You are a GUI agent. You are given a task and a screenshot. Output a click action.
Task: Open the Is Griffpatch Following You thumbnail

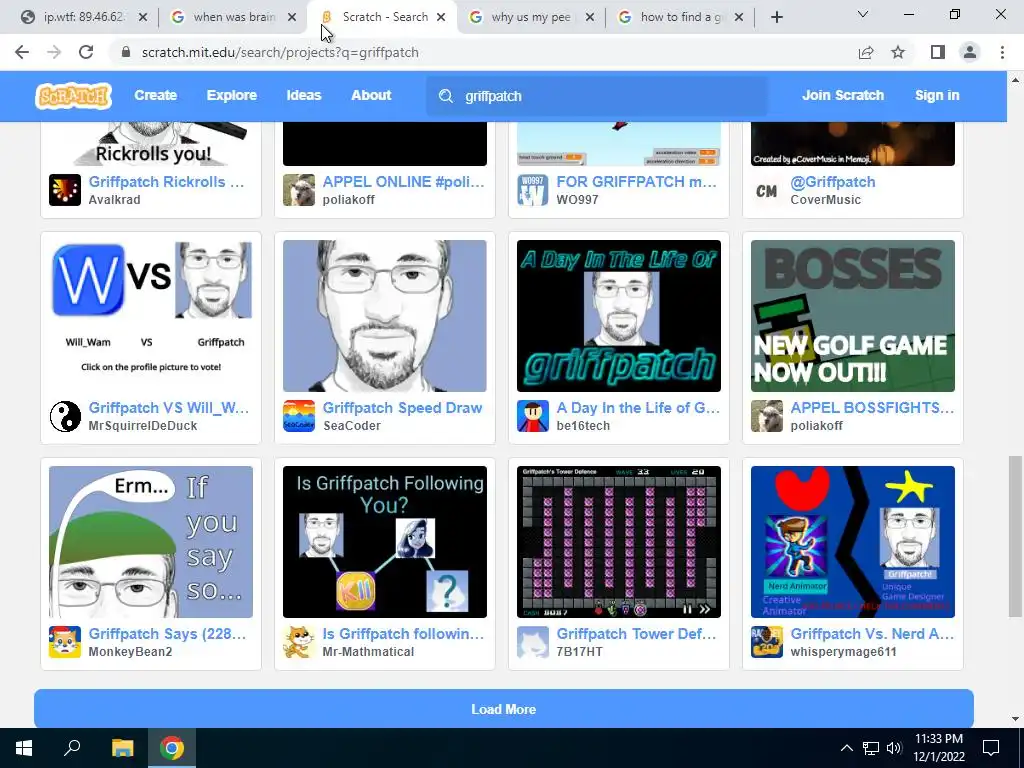click(x=385, y=542)
